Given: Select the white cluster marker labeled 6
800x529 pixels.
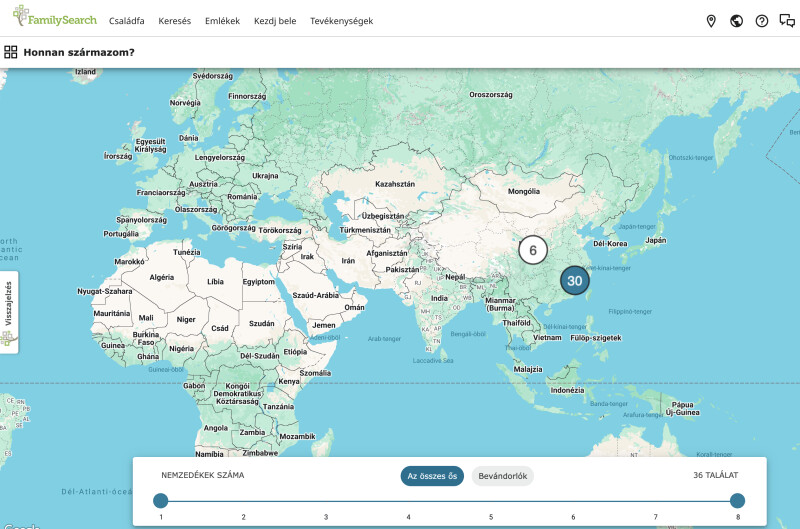Looking at the screenshot, I should pyautogui.click(x=533, y=250).
